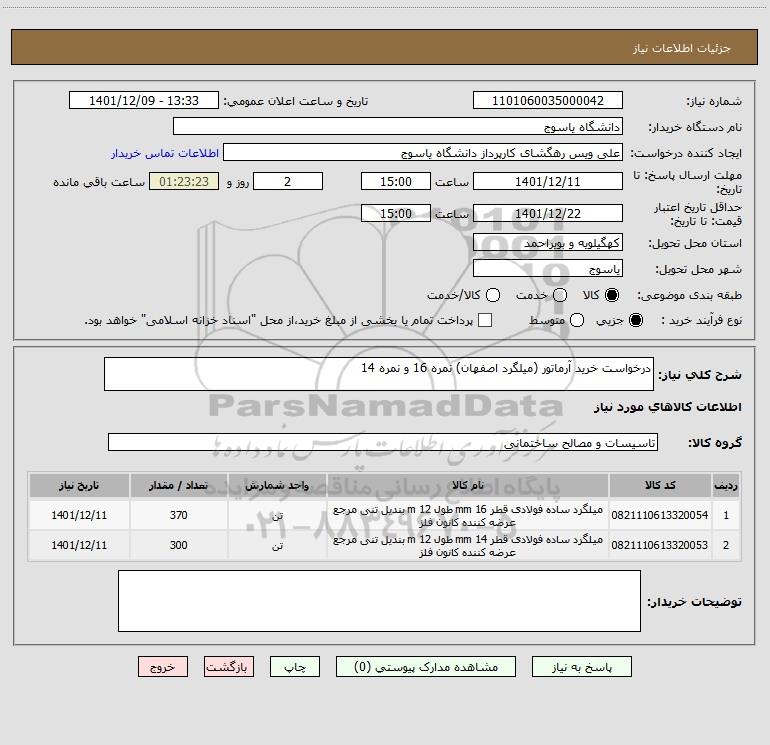Click the نام کالا column header
The height and width of the screenshot is (745, 770).
point(468,485)
